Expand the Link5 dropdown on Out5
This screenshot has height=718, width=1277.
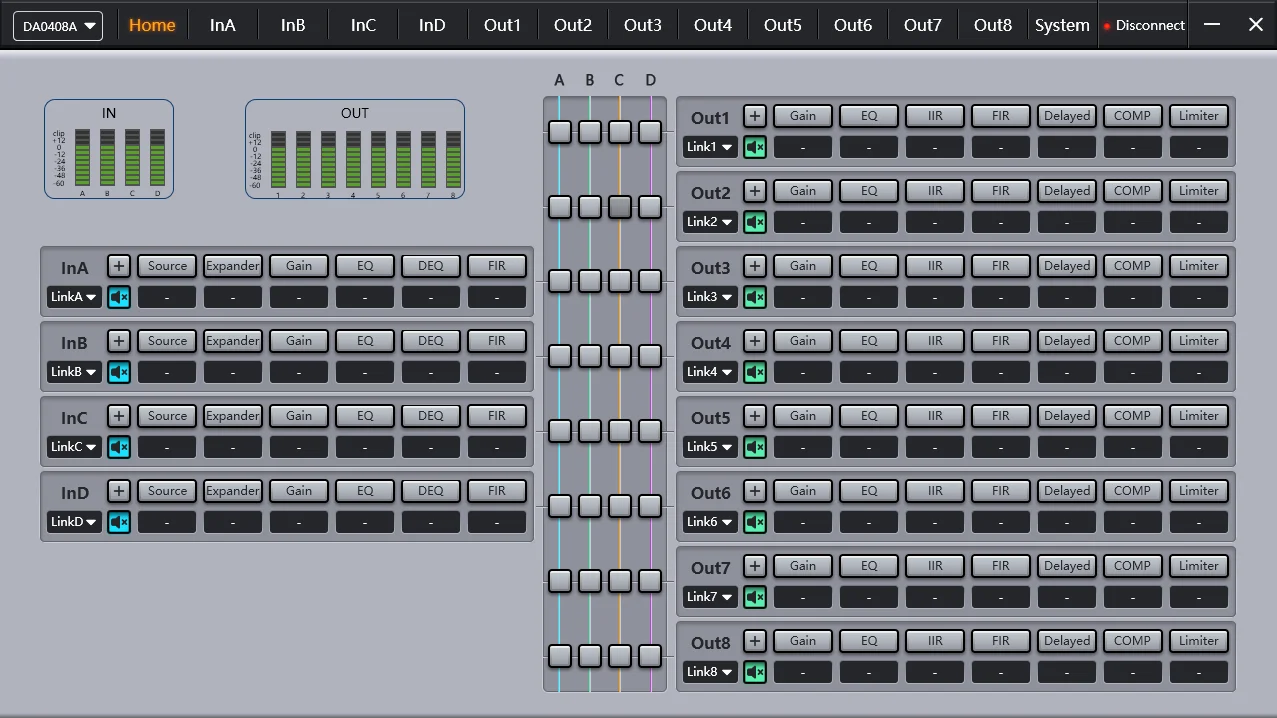point(709,446)
